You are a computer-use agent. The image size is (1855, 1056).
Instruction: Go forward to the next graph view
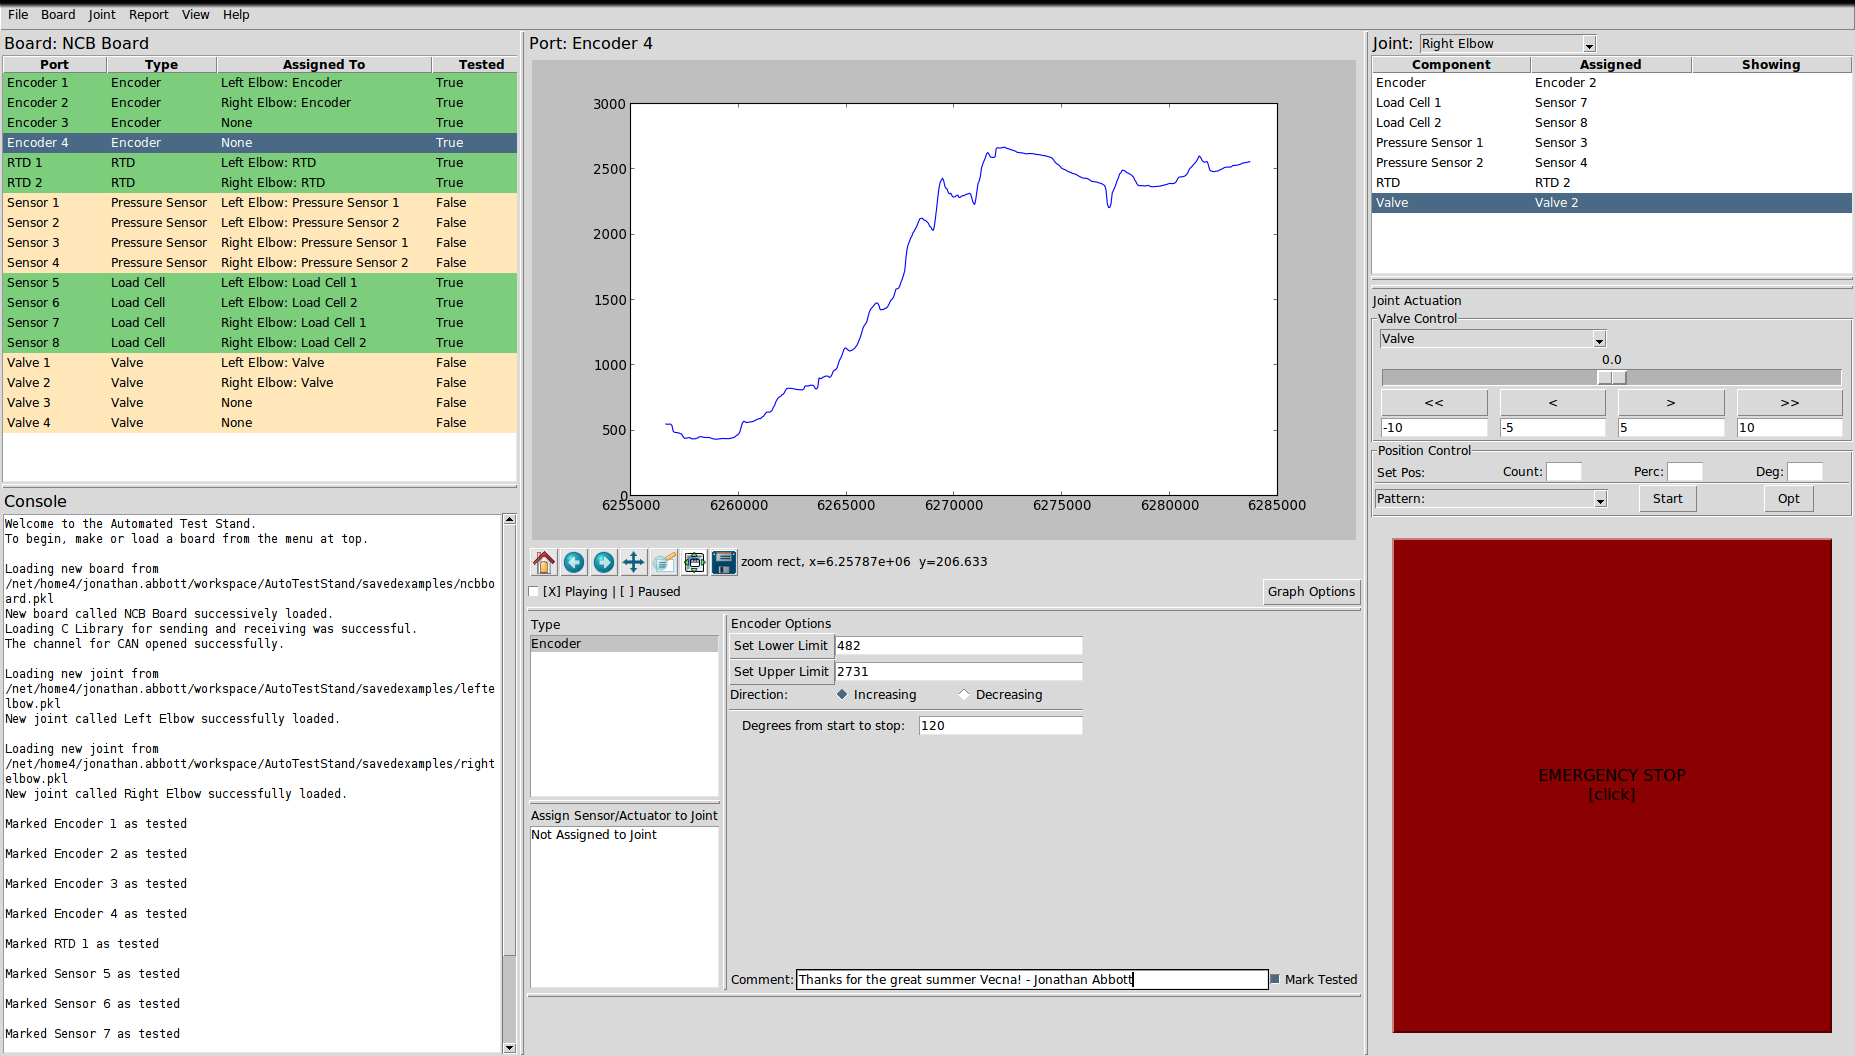(604, 562)
